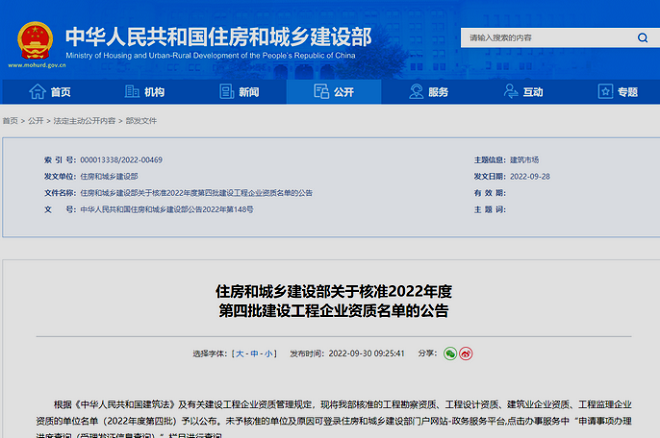The height and width of the screenshot is (438, 660).
Task: Set font size to medium (中)
Action: (254, 354)
